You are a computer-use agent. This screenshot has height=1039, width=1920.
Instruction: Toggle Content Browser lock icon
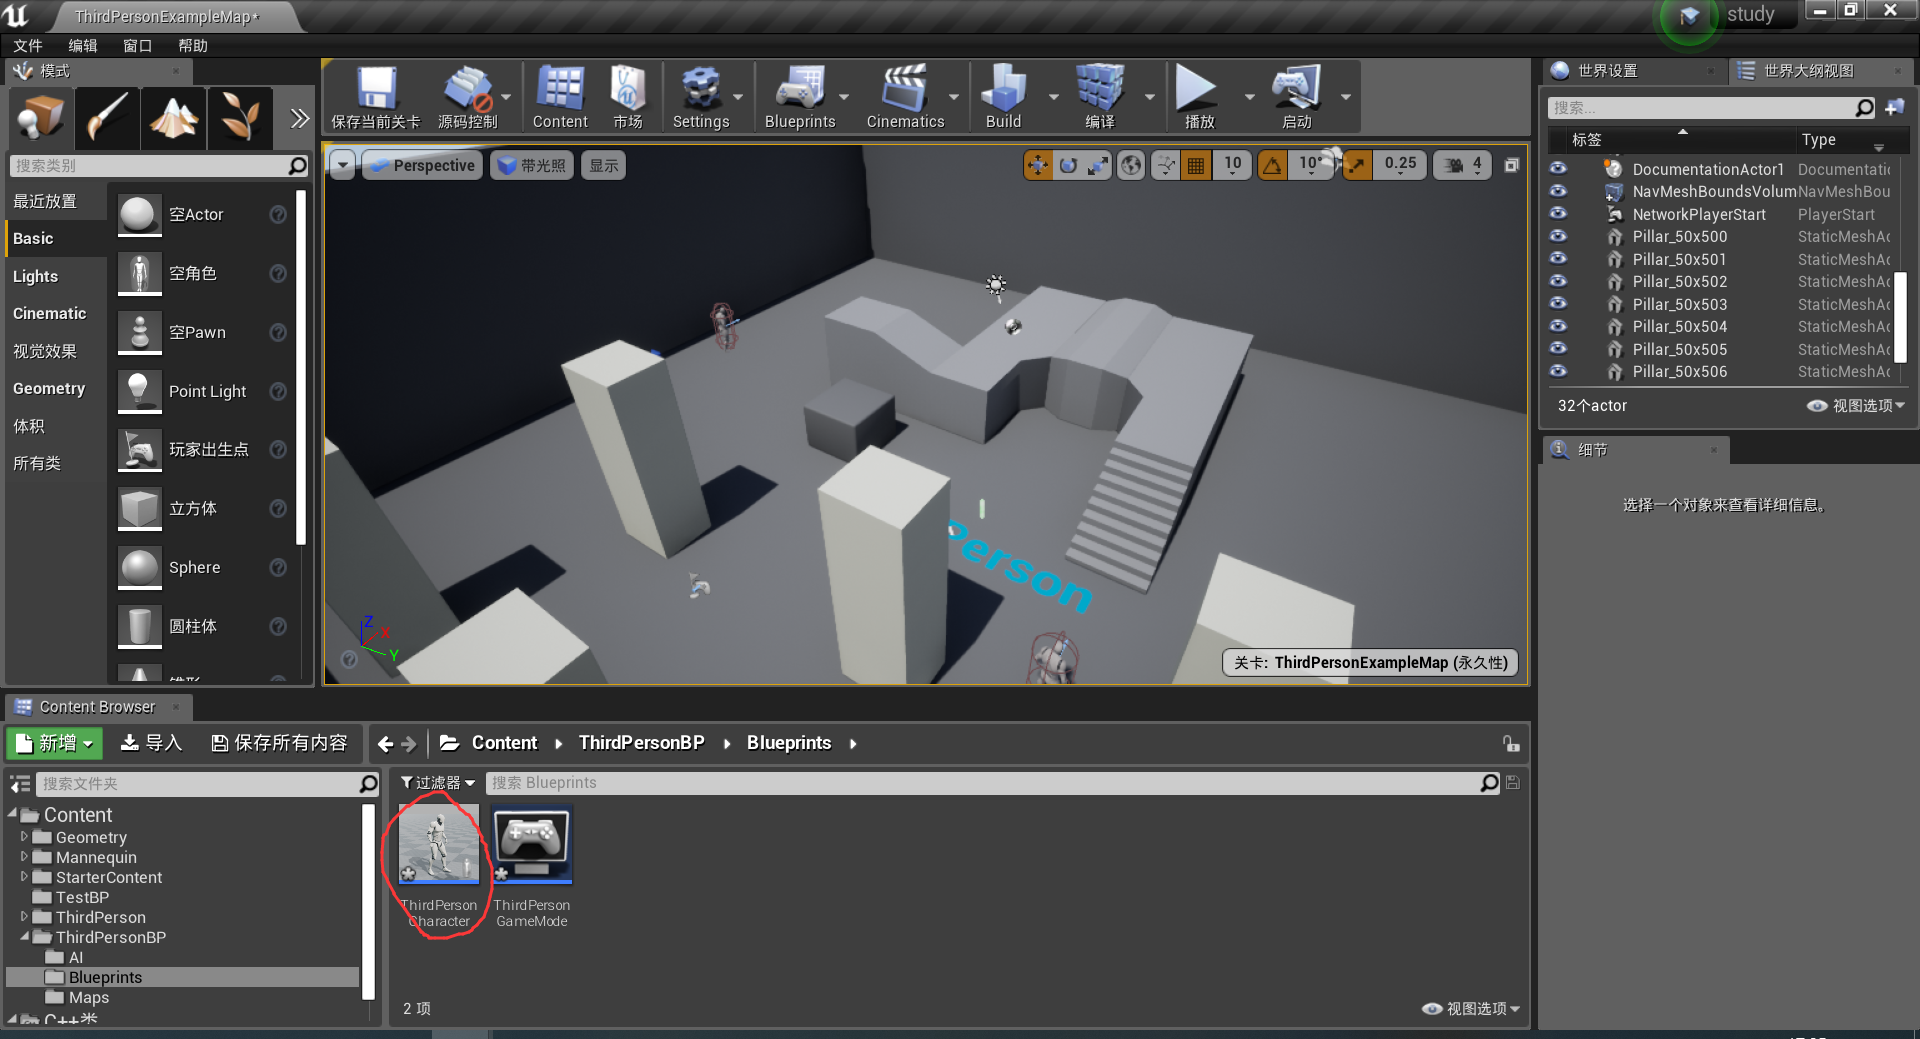tap(1511, 744)
